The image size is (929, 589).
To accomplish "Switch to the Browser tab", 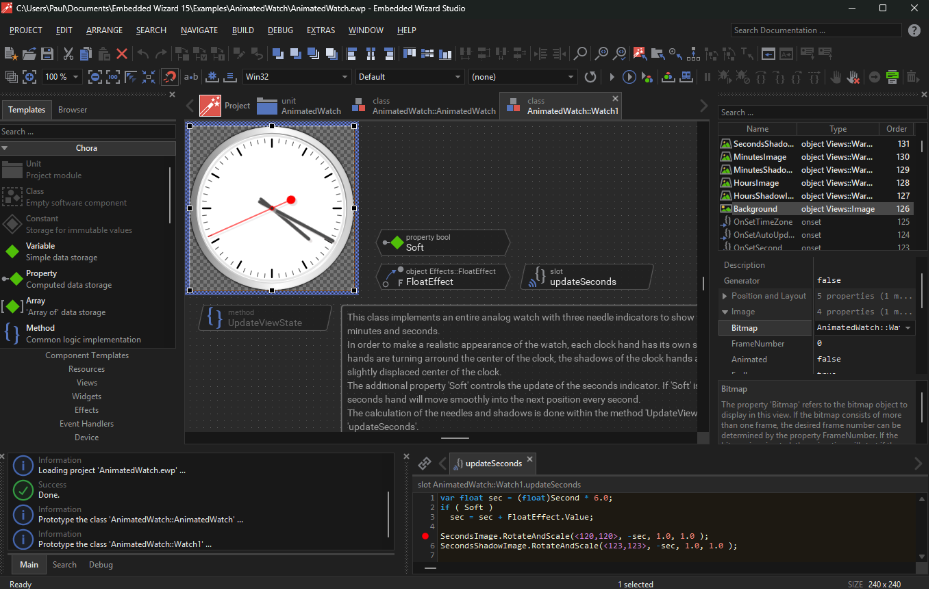I will coord(73,110).
